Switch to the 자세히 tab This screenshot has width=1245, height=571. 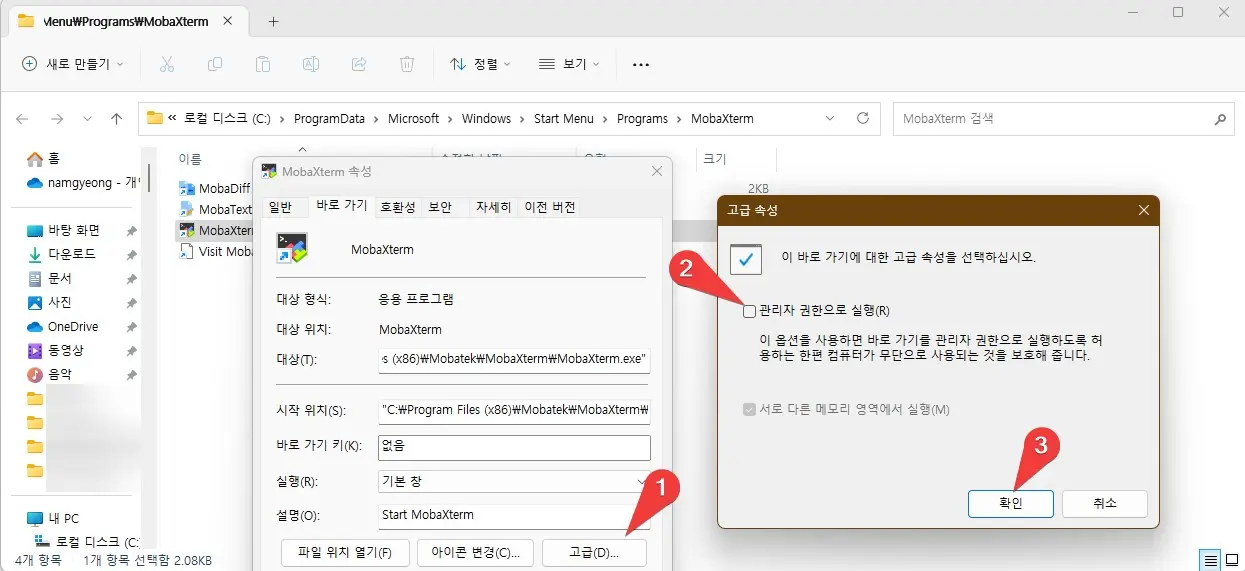(493, 207)
